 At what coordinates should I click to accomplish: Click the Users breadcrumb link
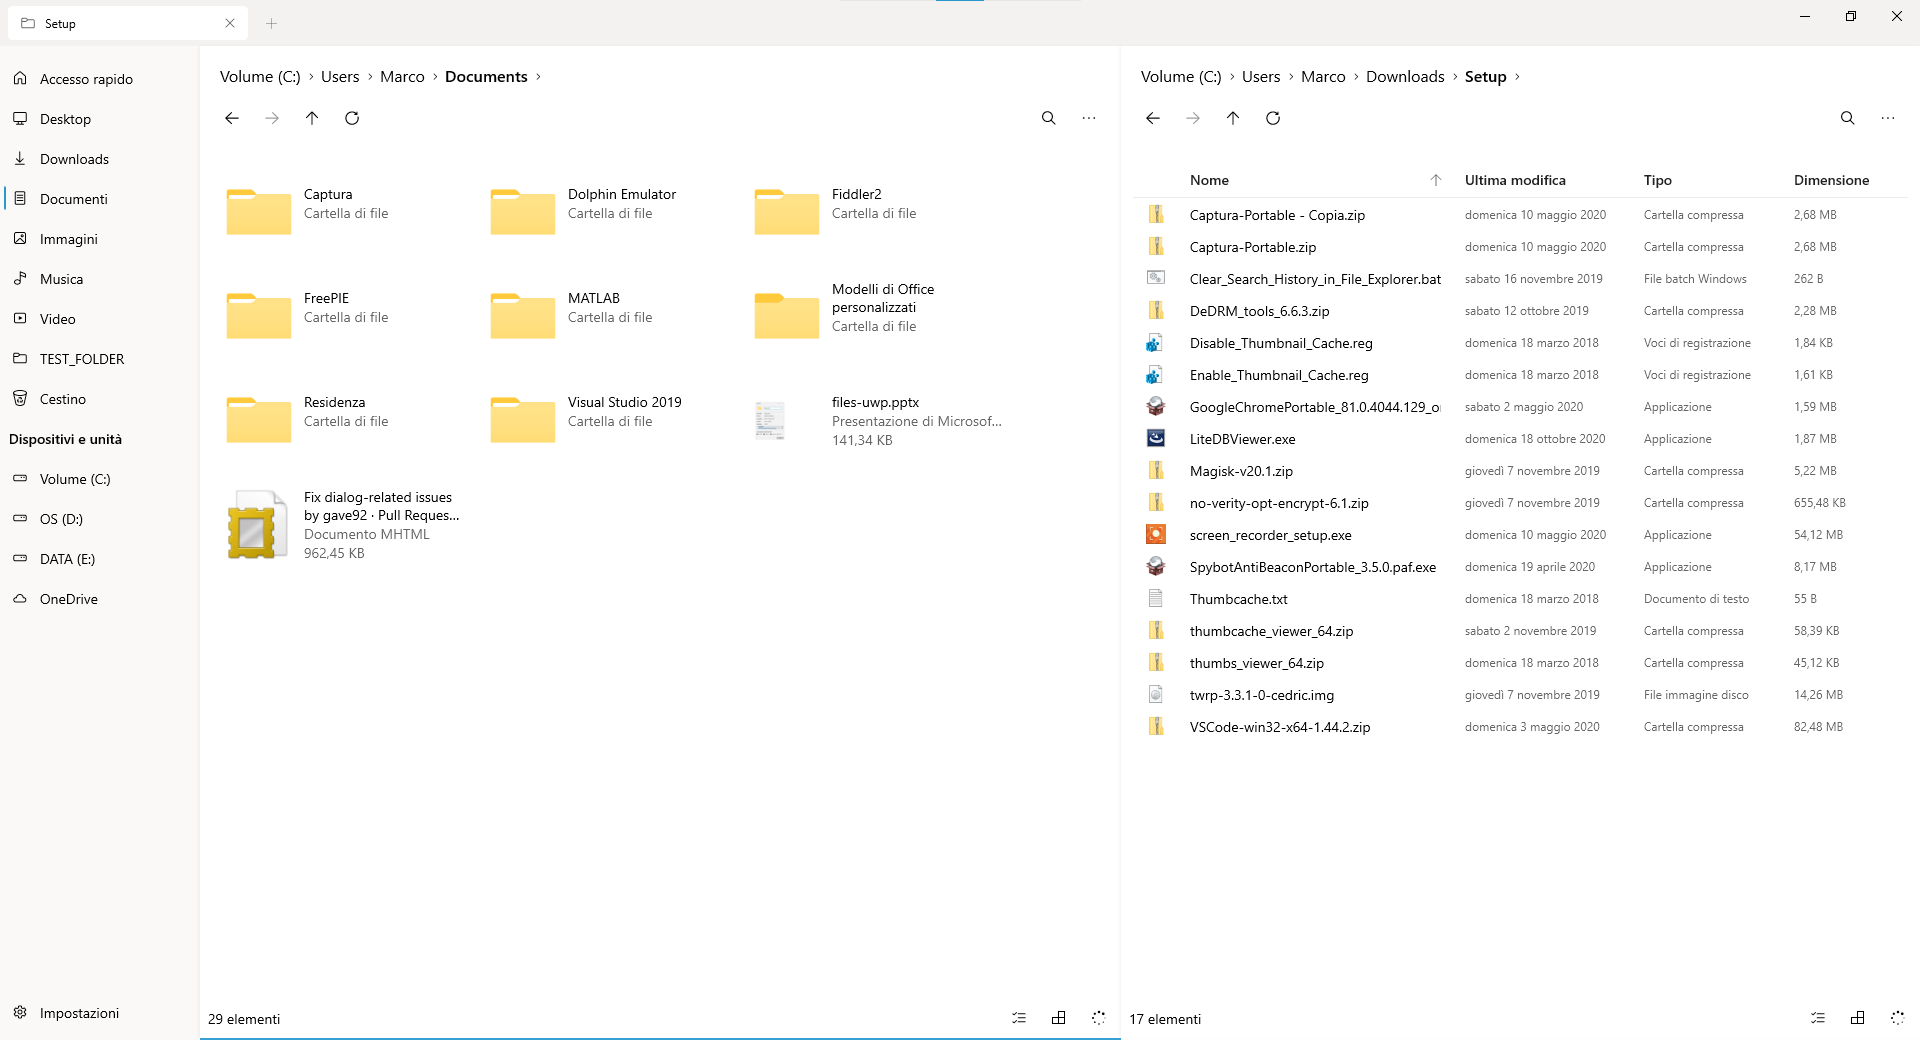(x=340, y=76)
